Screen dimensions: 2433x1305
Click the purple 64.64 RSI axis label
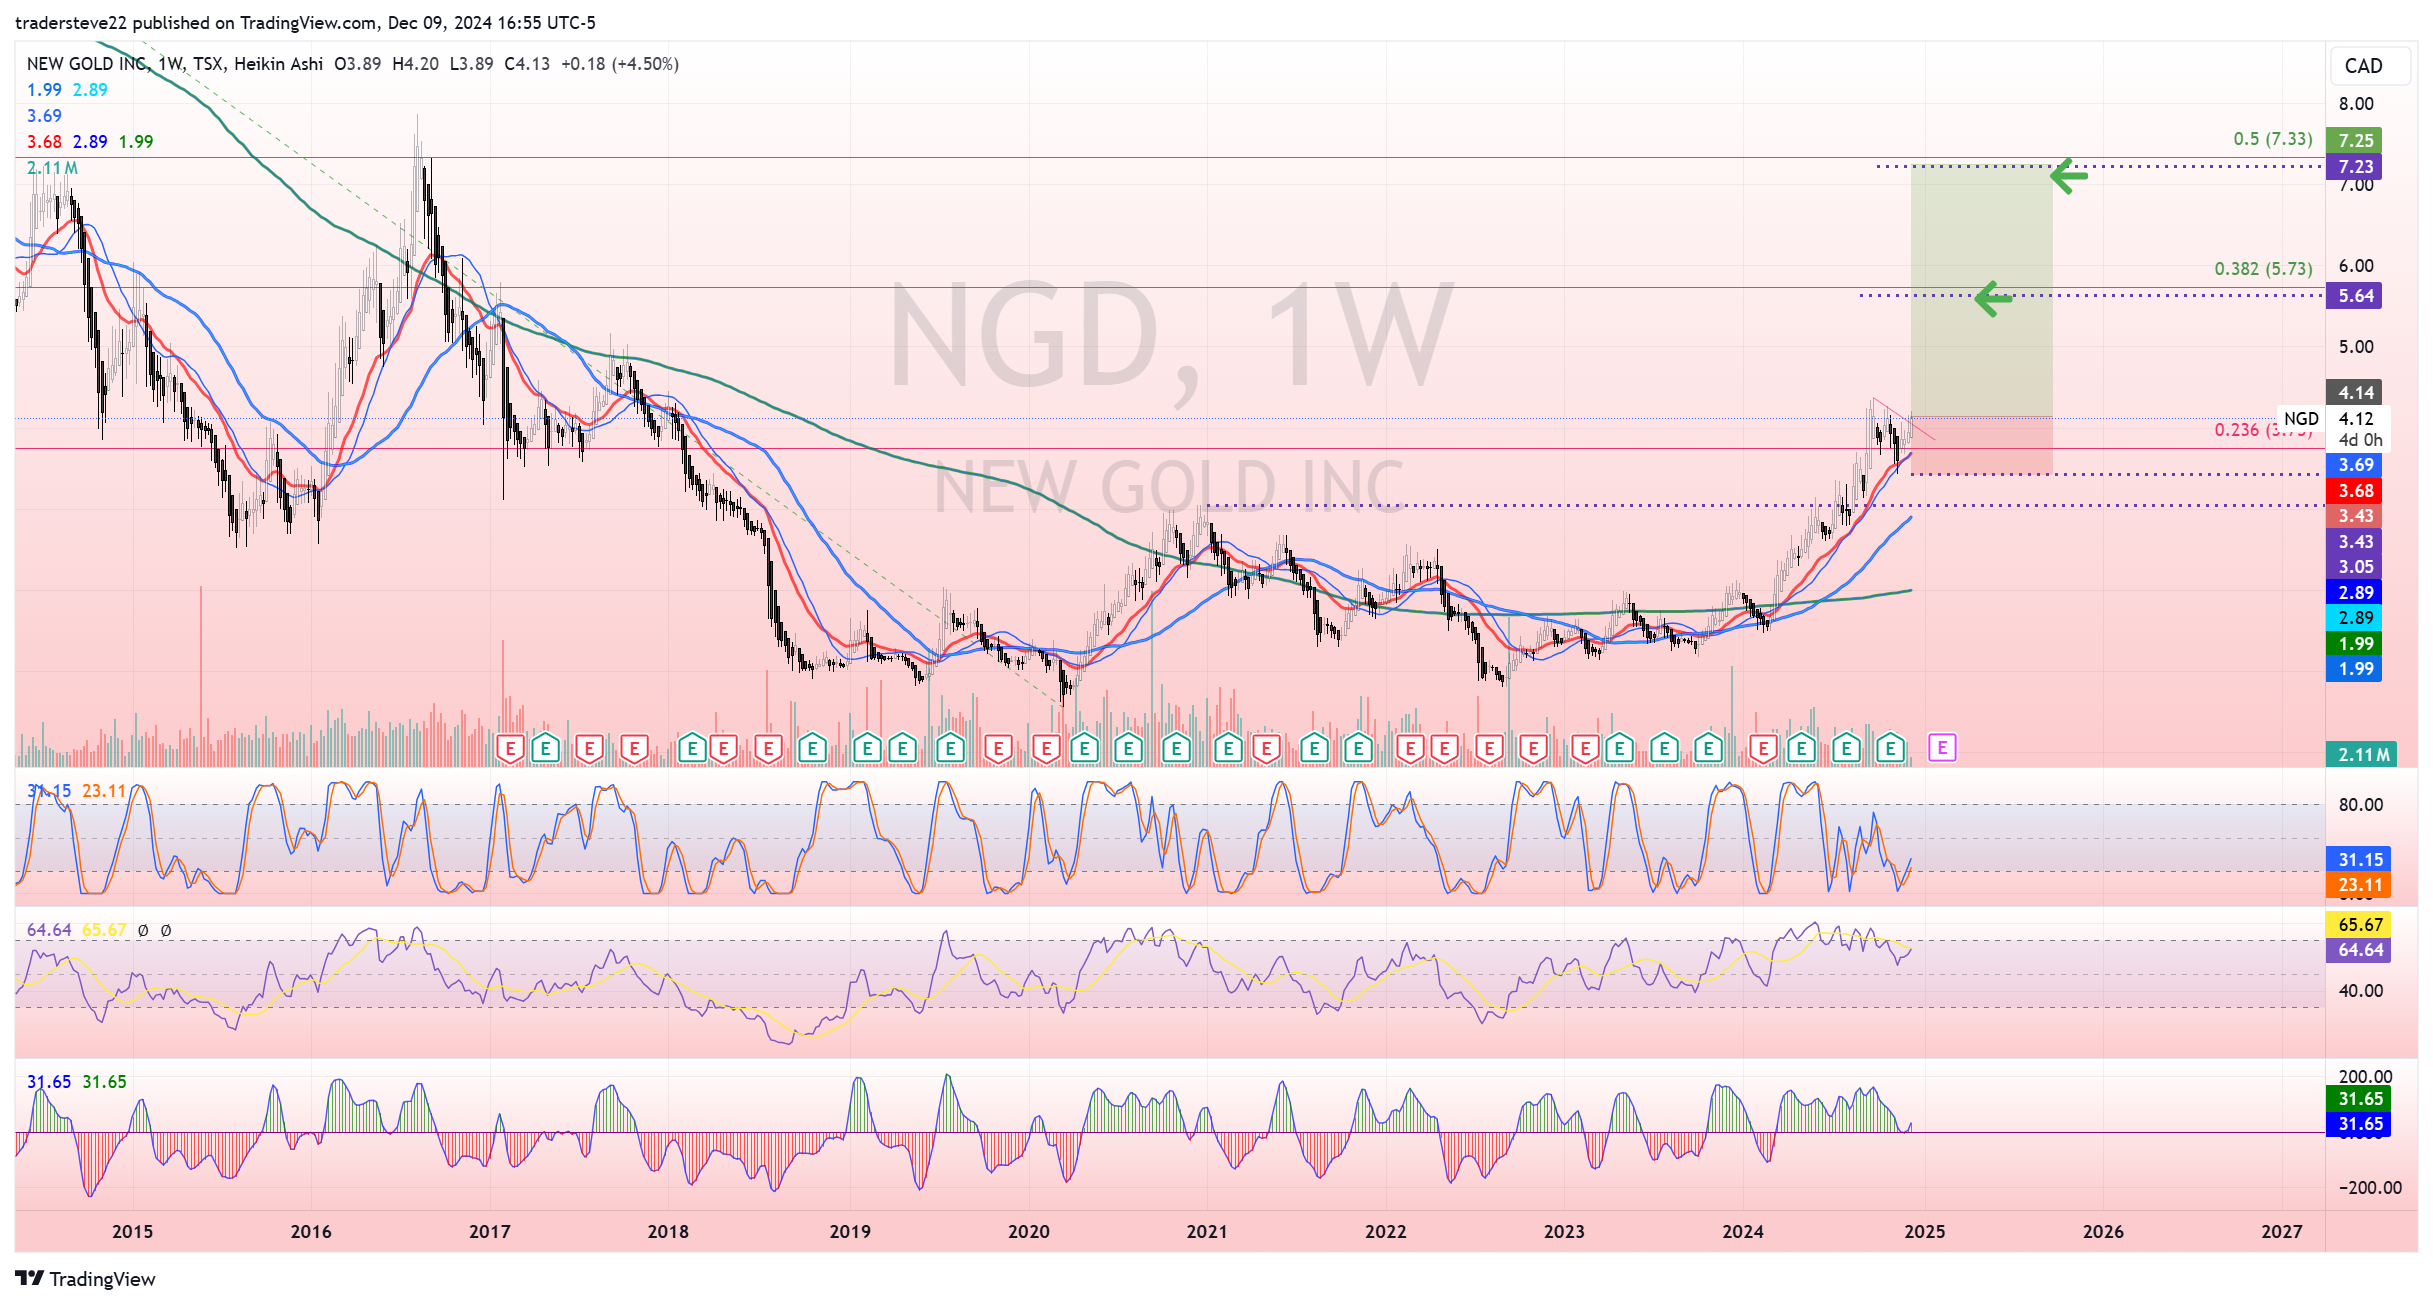point(2360,950)
